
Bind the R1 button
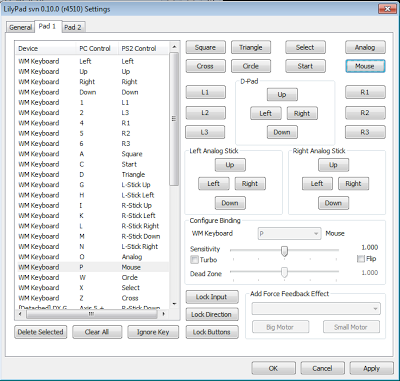click(x=365, y=92)
